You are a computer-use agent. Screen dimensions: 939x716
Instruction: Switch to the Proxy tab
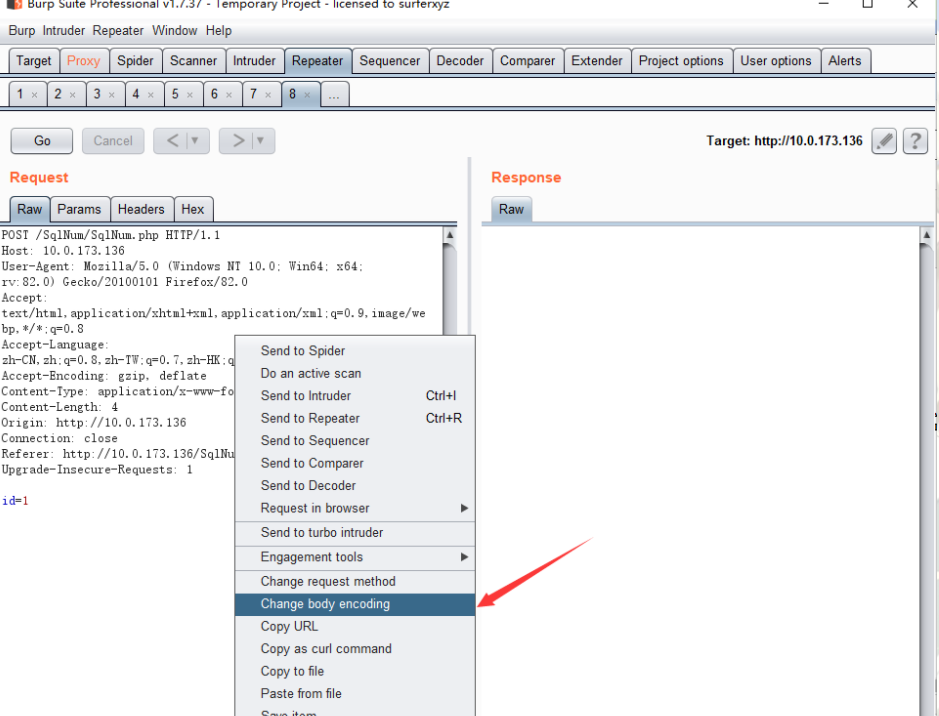tap(84, 61)
